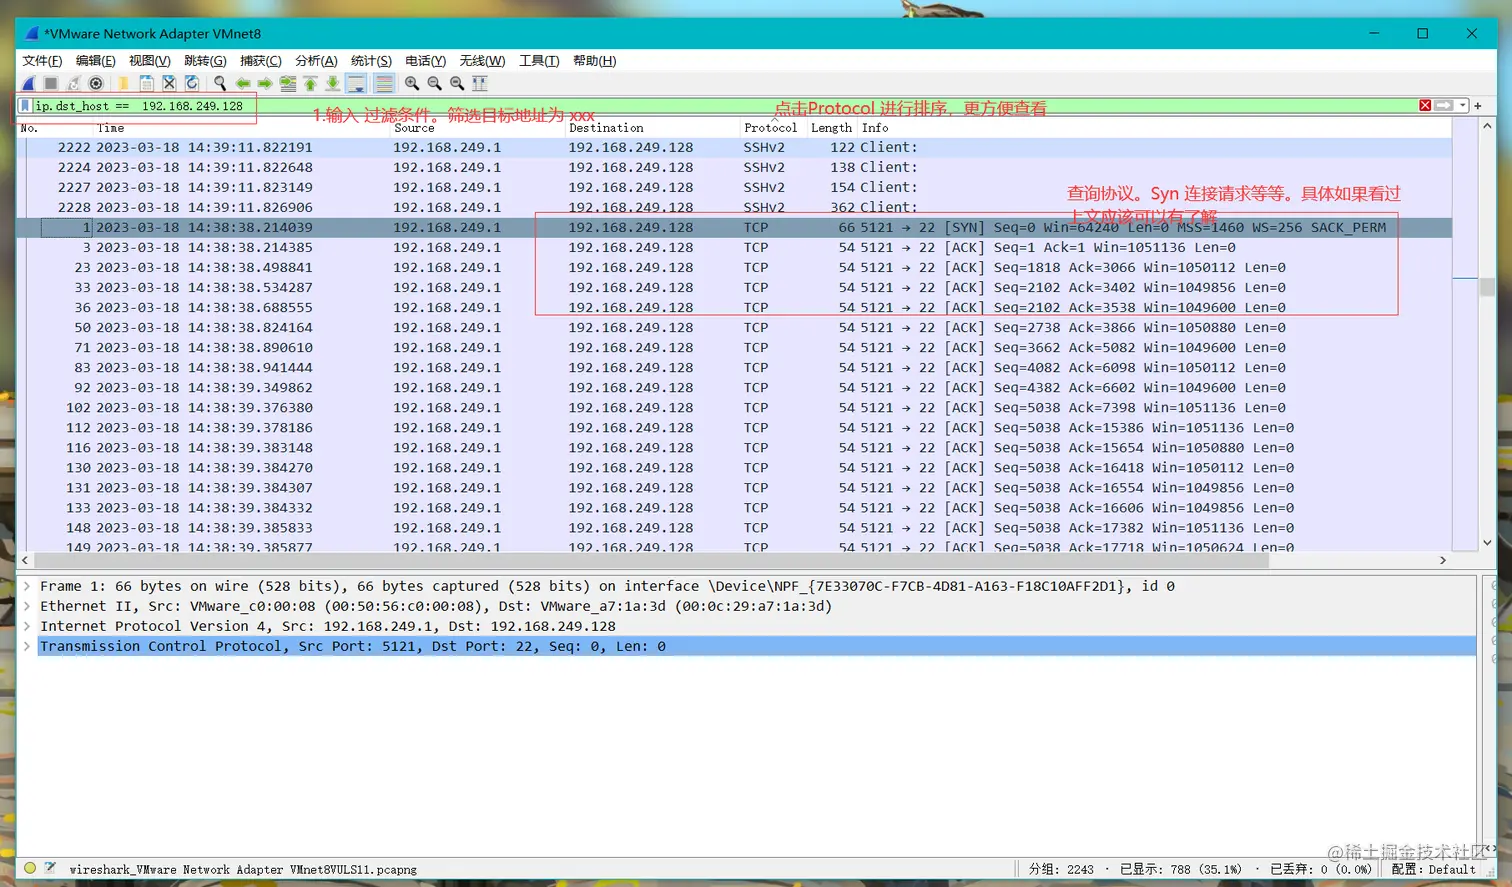Screen dimensions: 1512x887
Task: Open the 工具(T) menu
Action: [539, 61]
